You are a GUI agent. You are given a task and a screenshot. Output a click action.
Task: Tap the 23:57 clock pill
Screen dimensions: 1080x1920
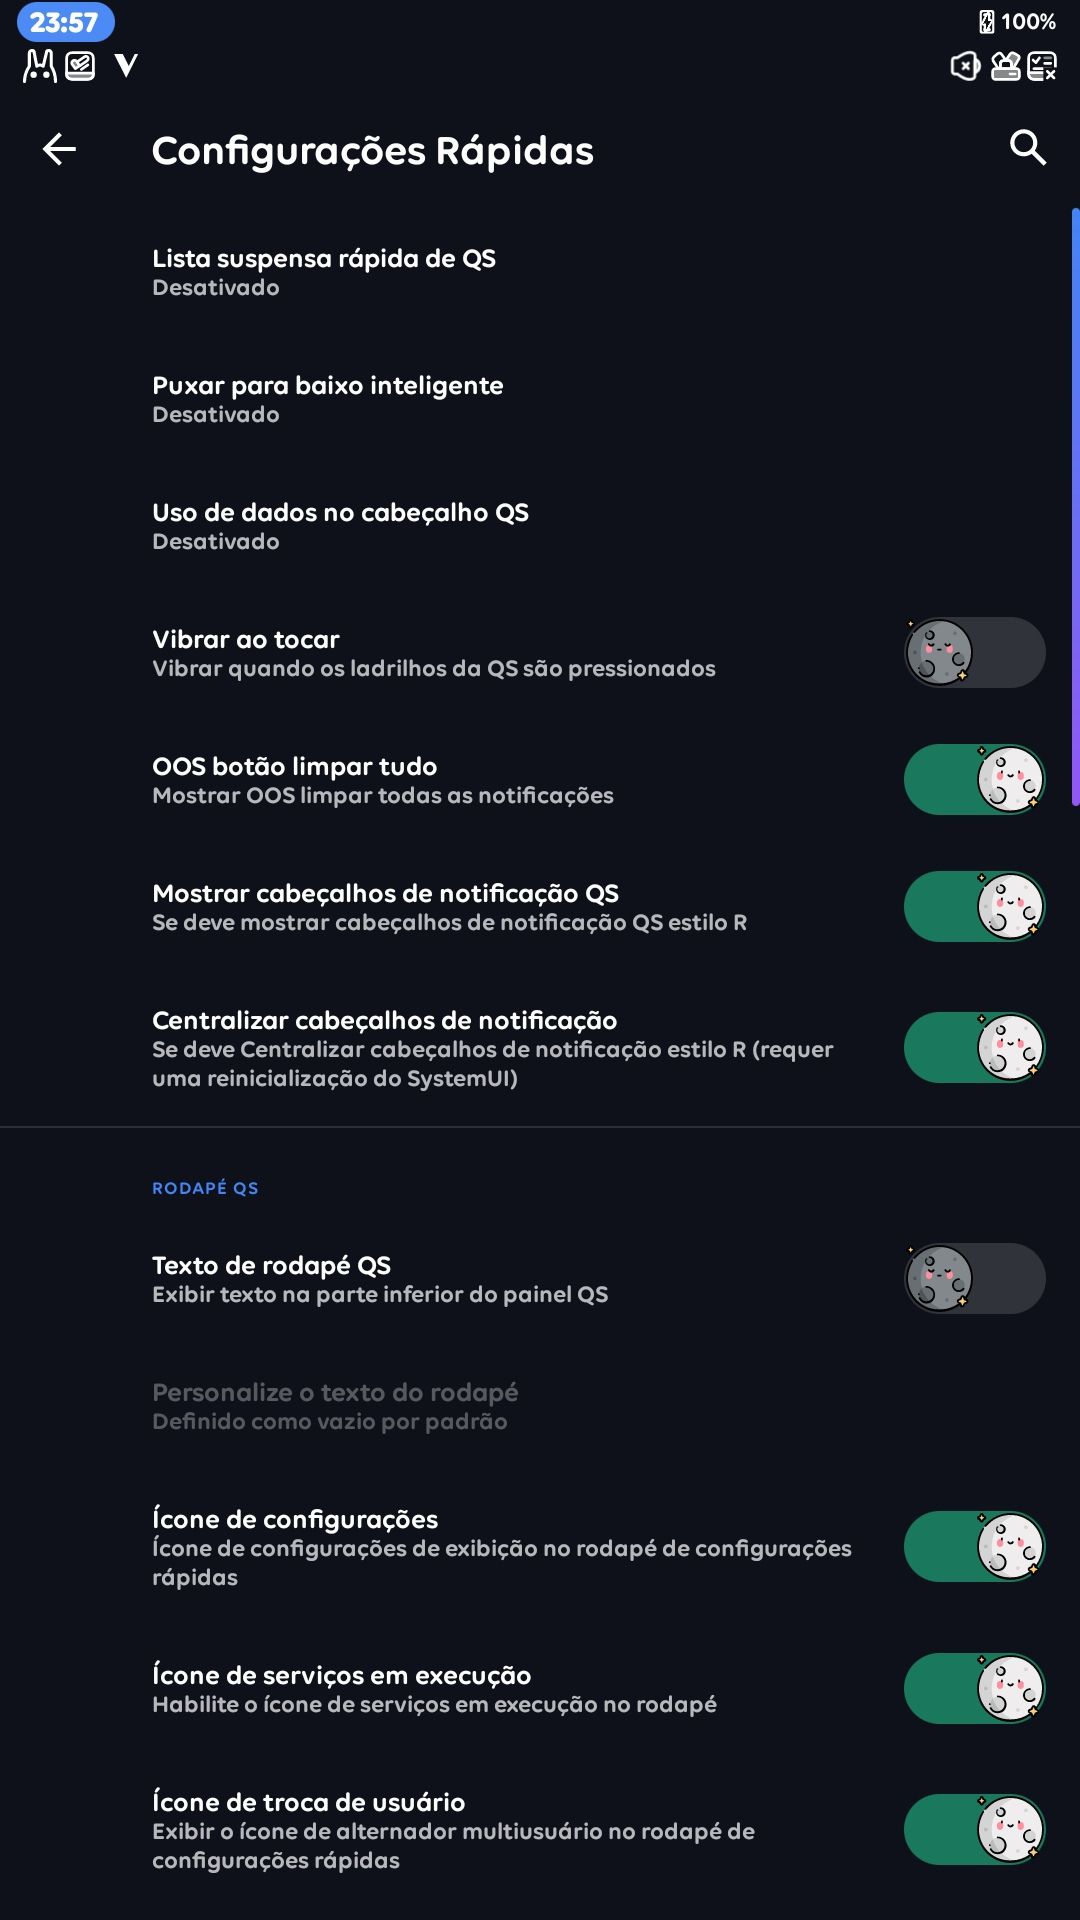point(64,22)
